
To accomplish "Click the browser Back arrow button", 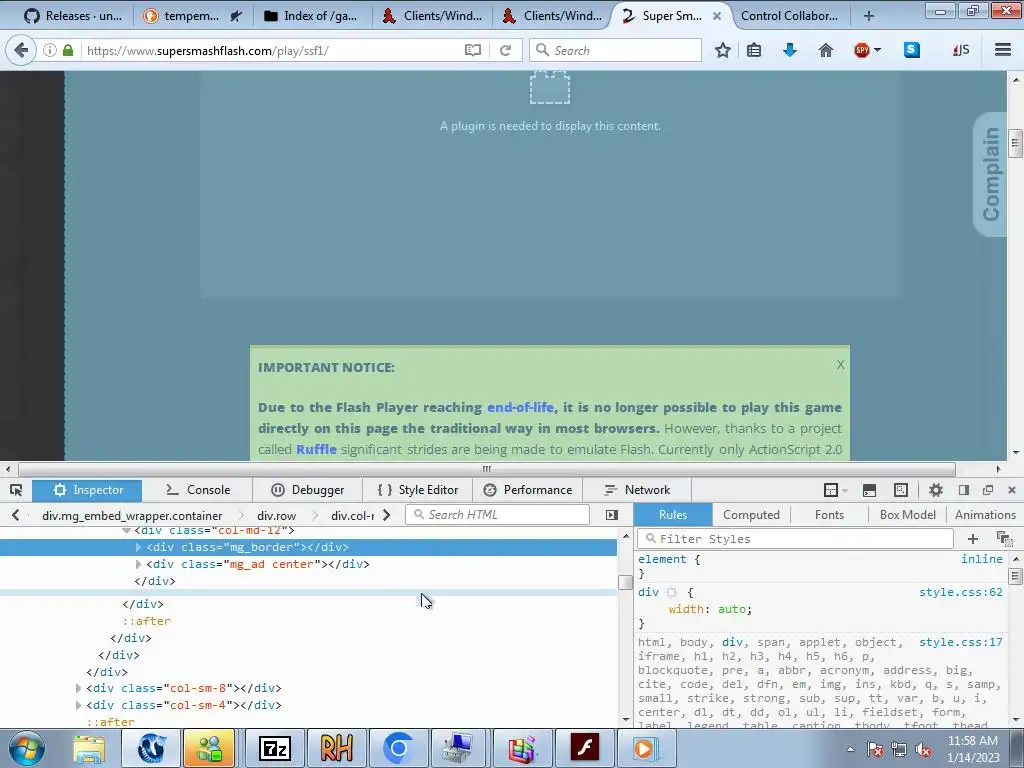I will 21,50.
